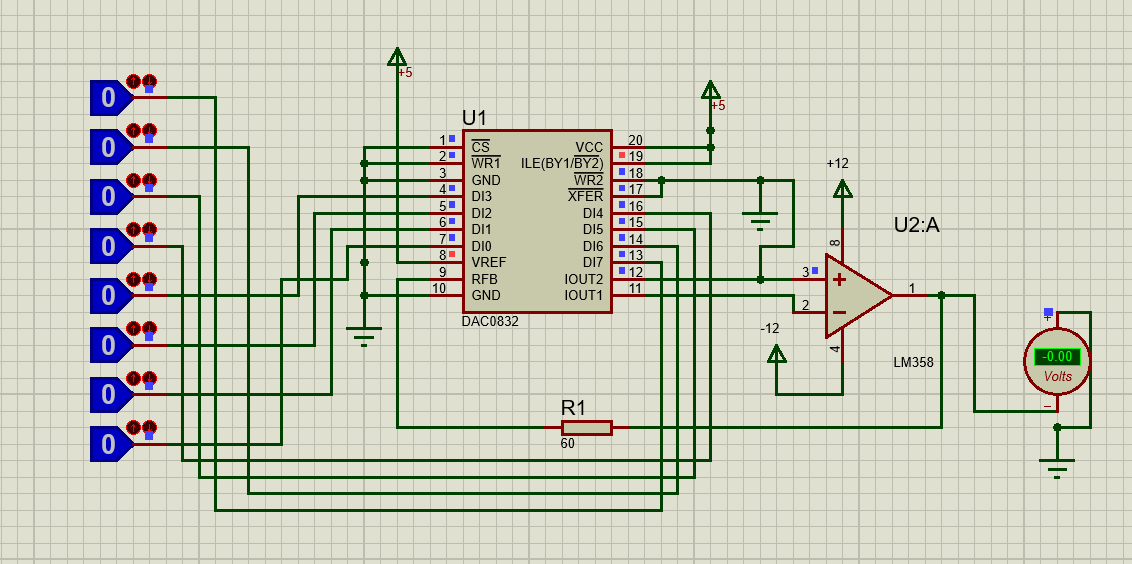Select the DAC0832 chip body
1132x564 pixels.
537,222
